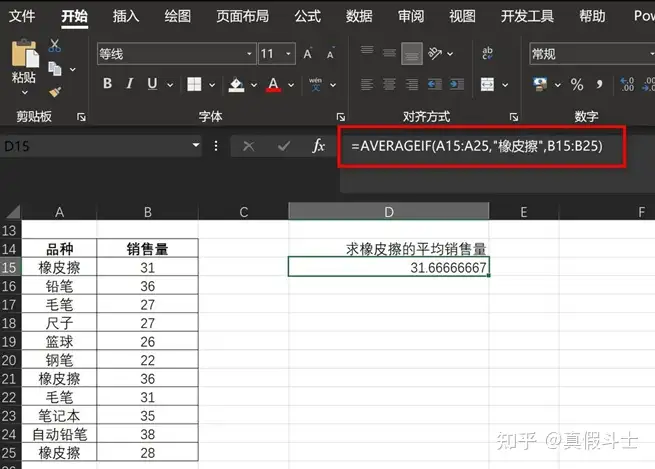
Task: Click the Paste clipboard icon
Action: click(x=25, y=53)
